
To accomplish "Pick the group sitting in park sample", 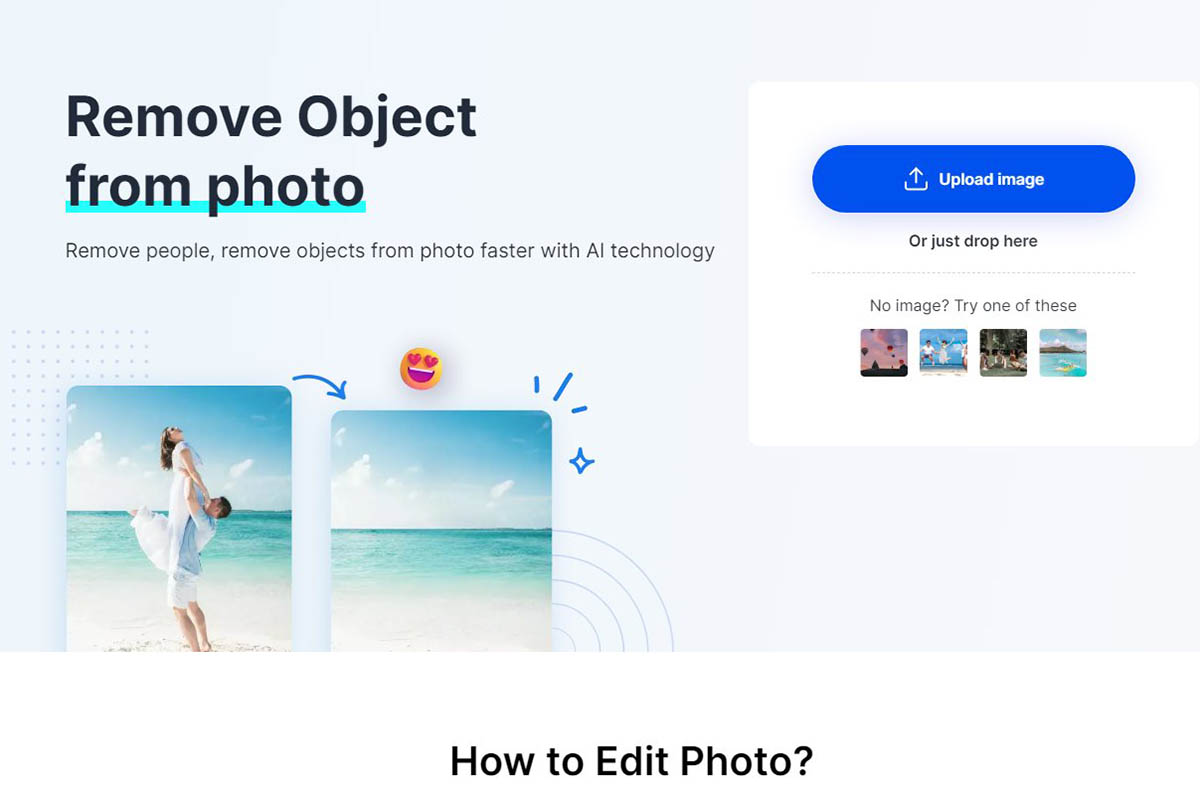I will coord(1003,352).
